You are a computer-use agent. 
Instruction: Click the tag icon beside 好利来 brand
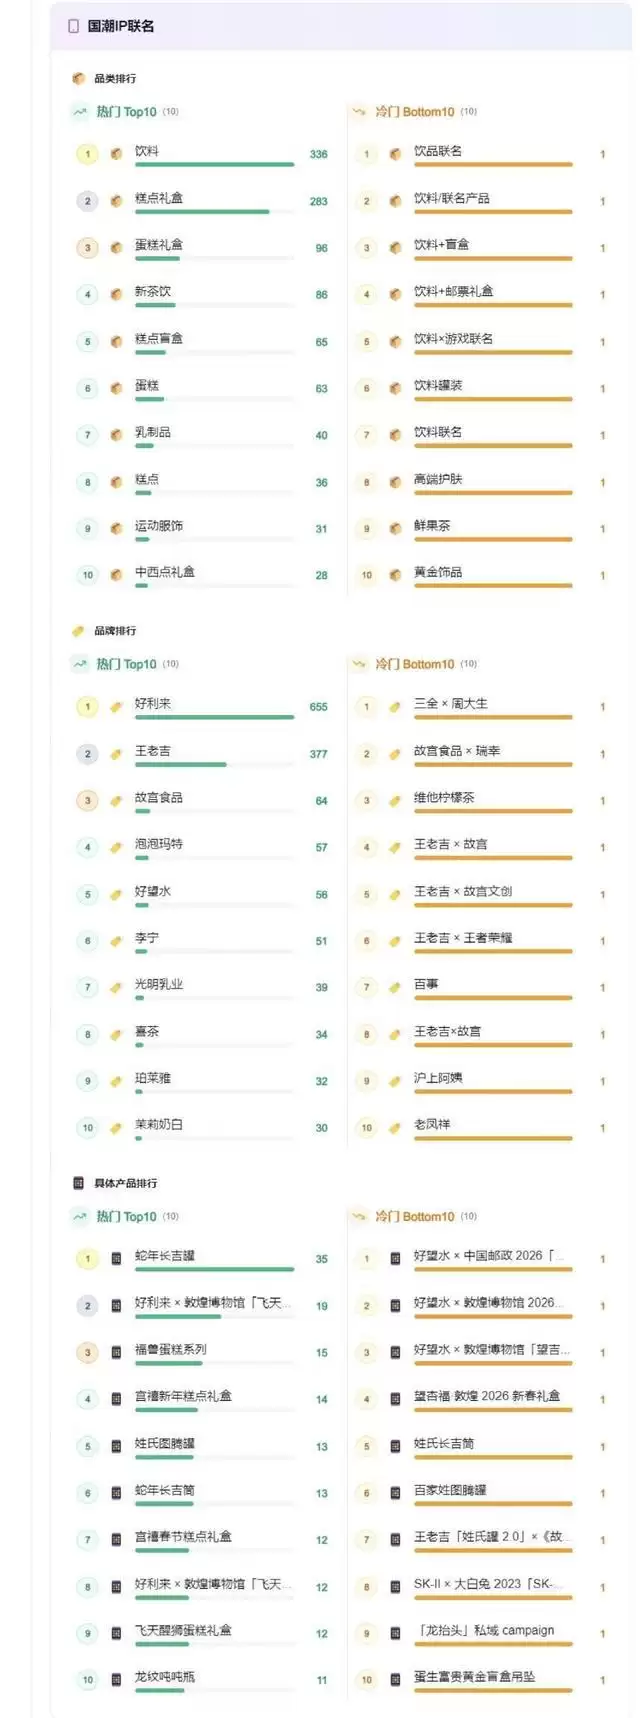coord(116,707)
